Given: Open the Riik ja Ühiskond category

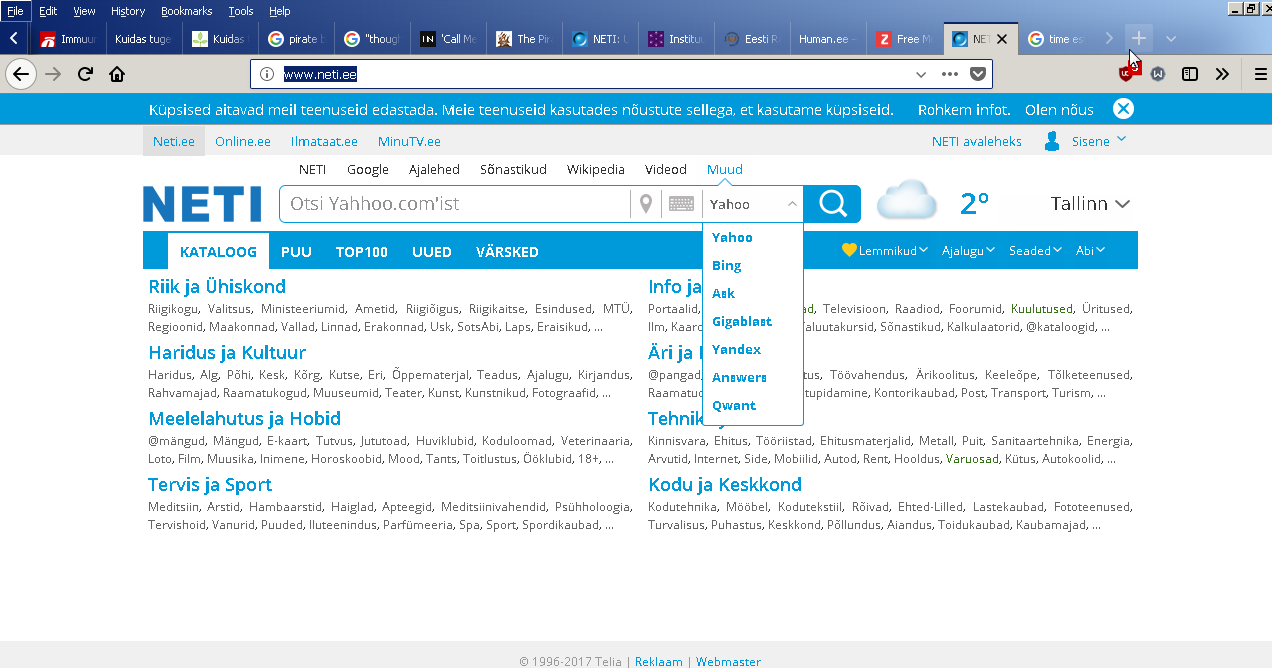Looking at the screenshot, I should tap(217, 287).
